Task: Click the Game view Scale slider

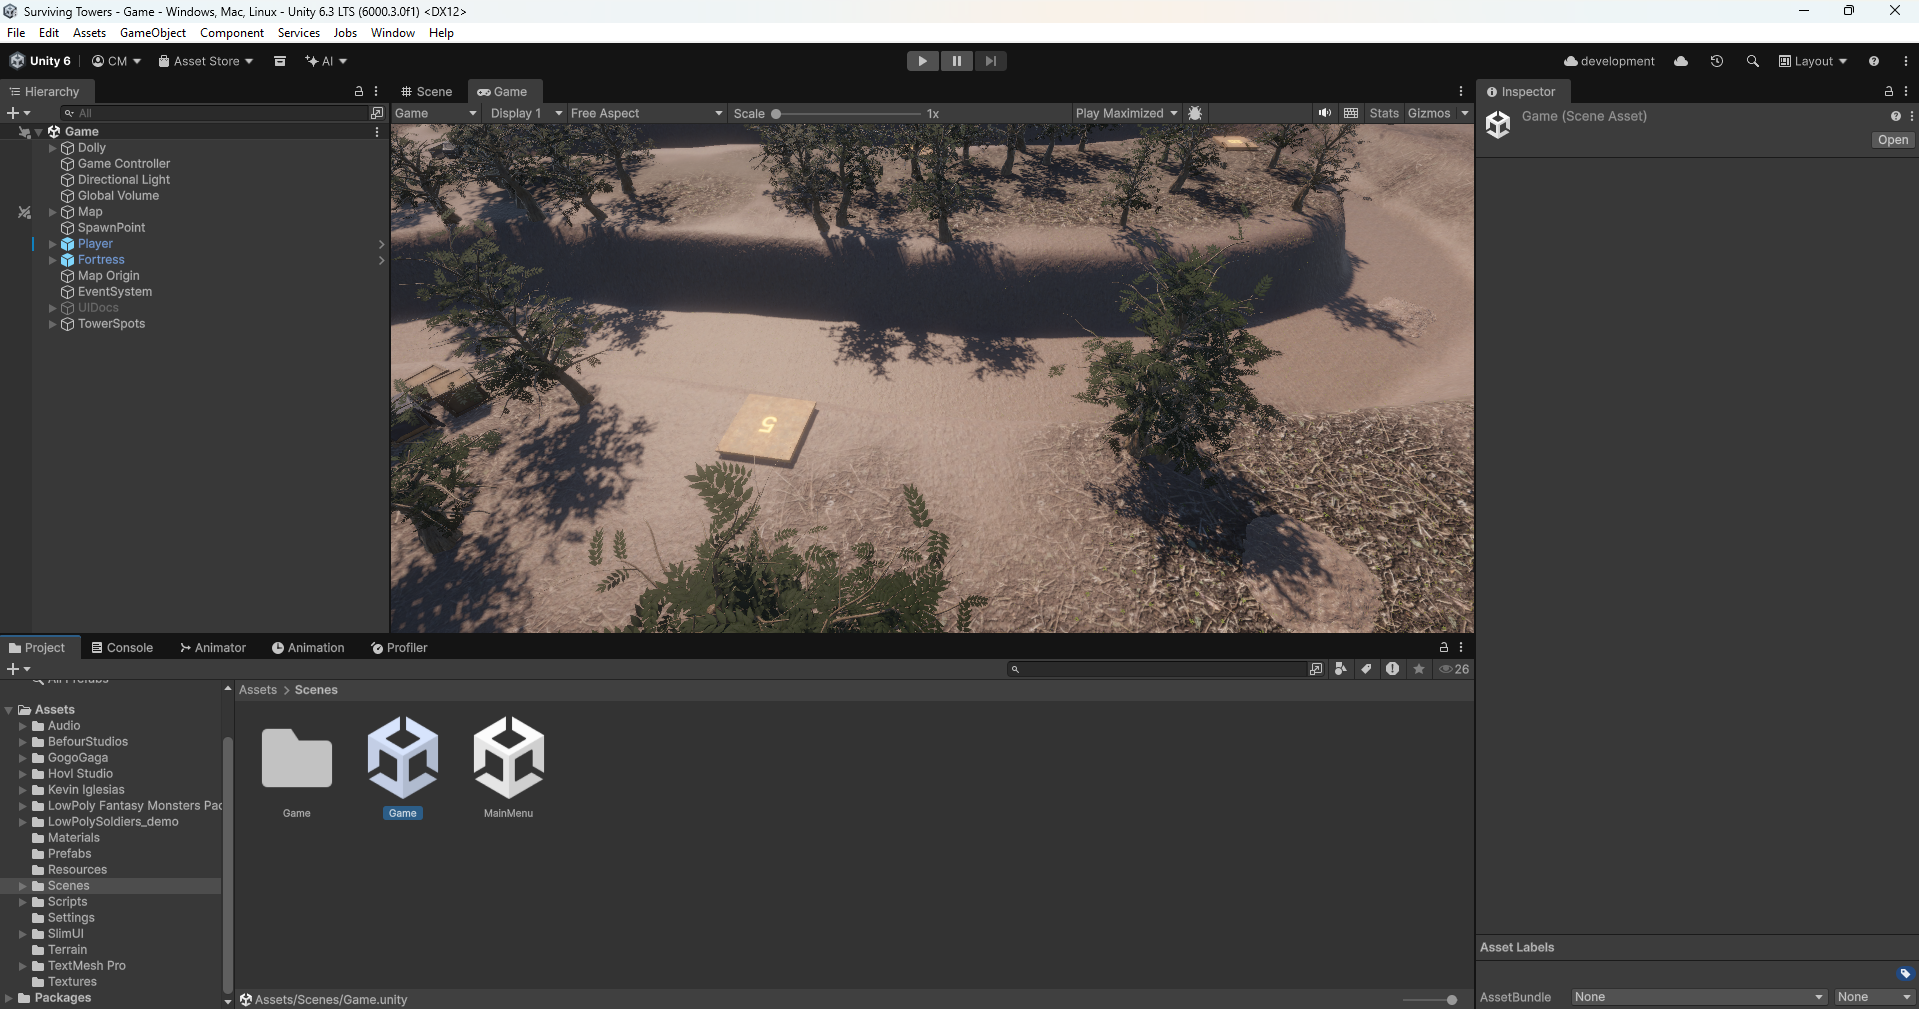Action: [x=846, y=114]
